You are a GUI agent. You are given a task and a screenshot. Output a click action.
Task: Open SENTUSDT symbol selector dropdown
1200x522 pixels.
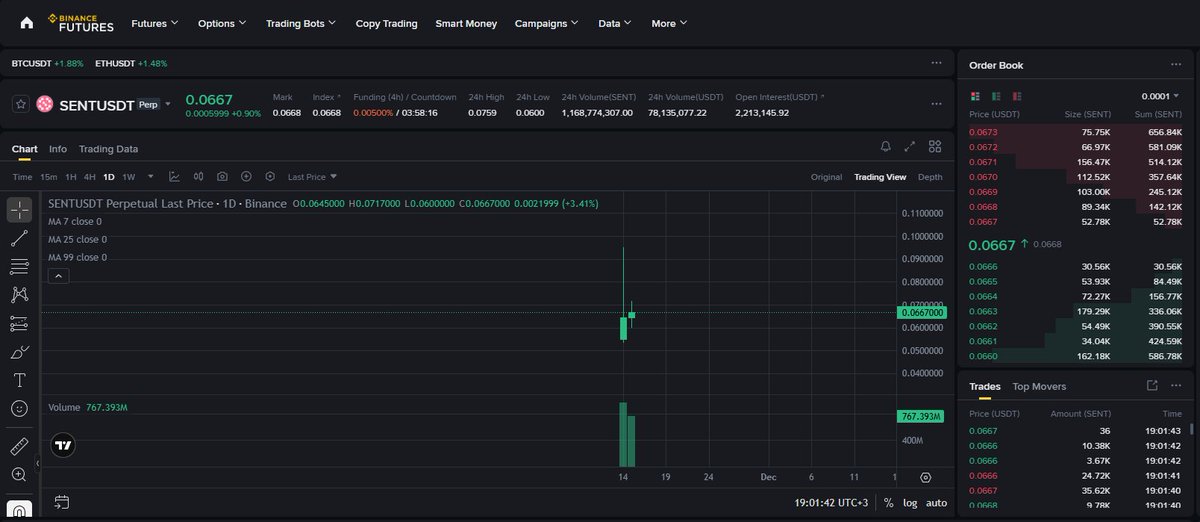coord(168,104)
